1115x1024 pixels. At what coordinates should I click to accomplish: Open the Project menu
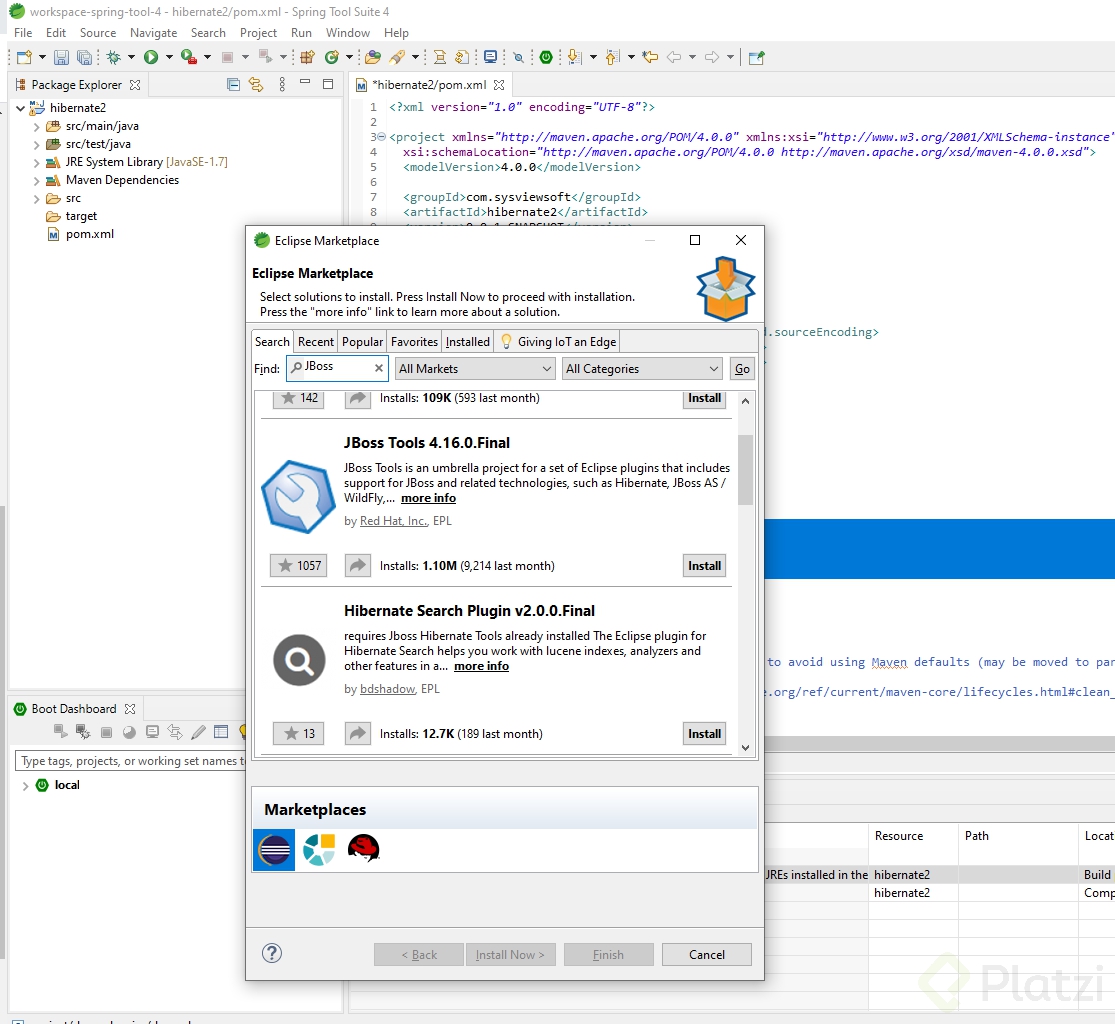pyautogui.click(x=258, y=33)
